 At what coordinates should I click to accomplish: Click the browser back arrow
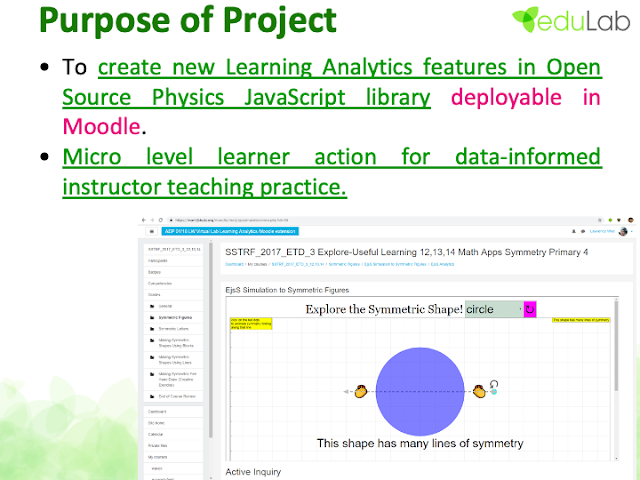144,220
